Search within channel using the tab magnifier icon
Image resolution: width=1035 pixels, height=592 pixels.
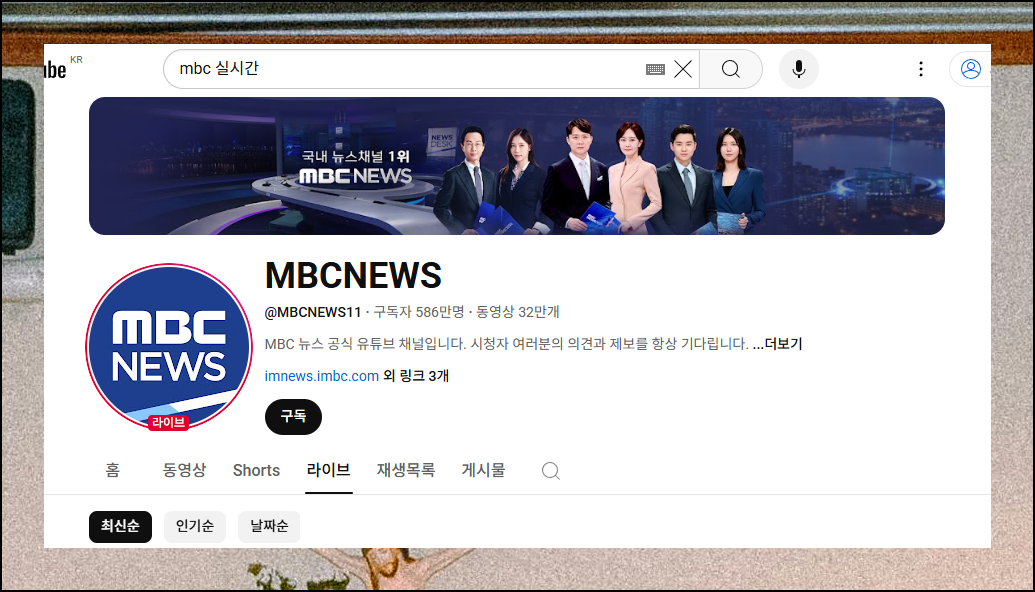pos(551,471)
